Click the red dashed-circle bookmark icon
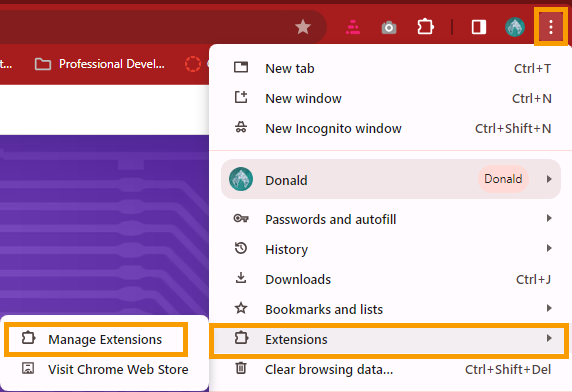Viewport: 572px width, 392px height. tap(193, 64)
